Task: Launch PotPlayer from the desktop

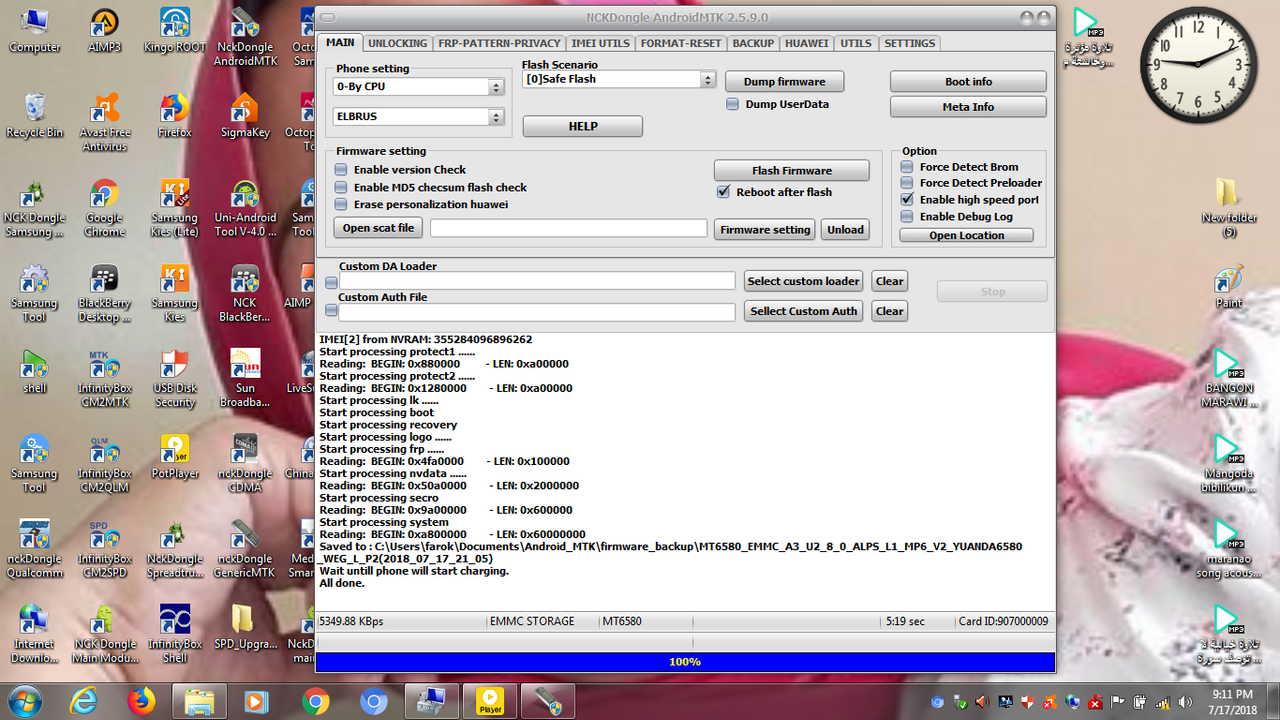Action: pyautogui.click(x=175, y=456)
